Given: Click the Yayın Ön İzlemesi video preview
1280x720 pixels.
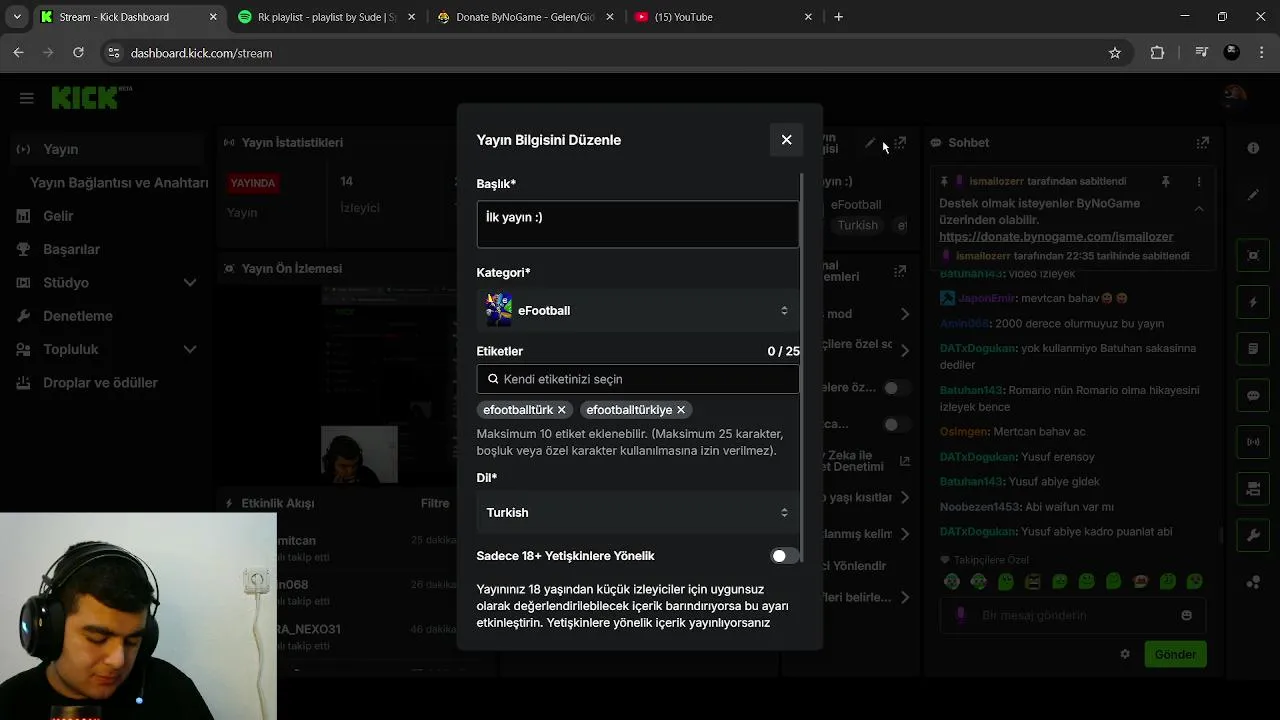Looking at the screenshot, I should [x=360, y=385].
